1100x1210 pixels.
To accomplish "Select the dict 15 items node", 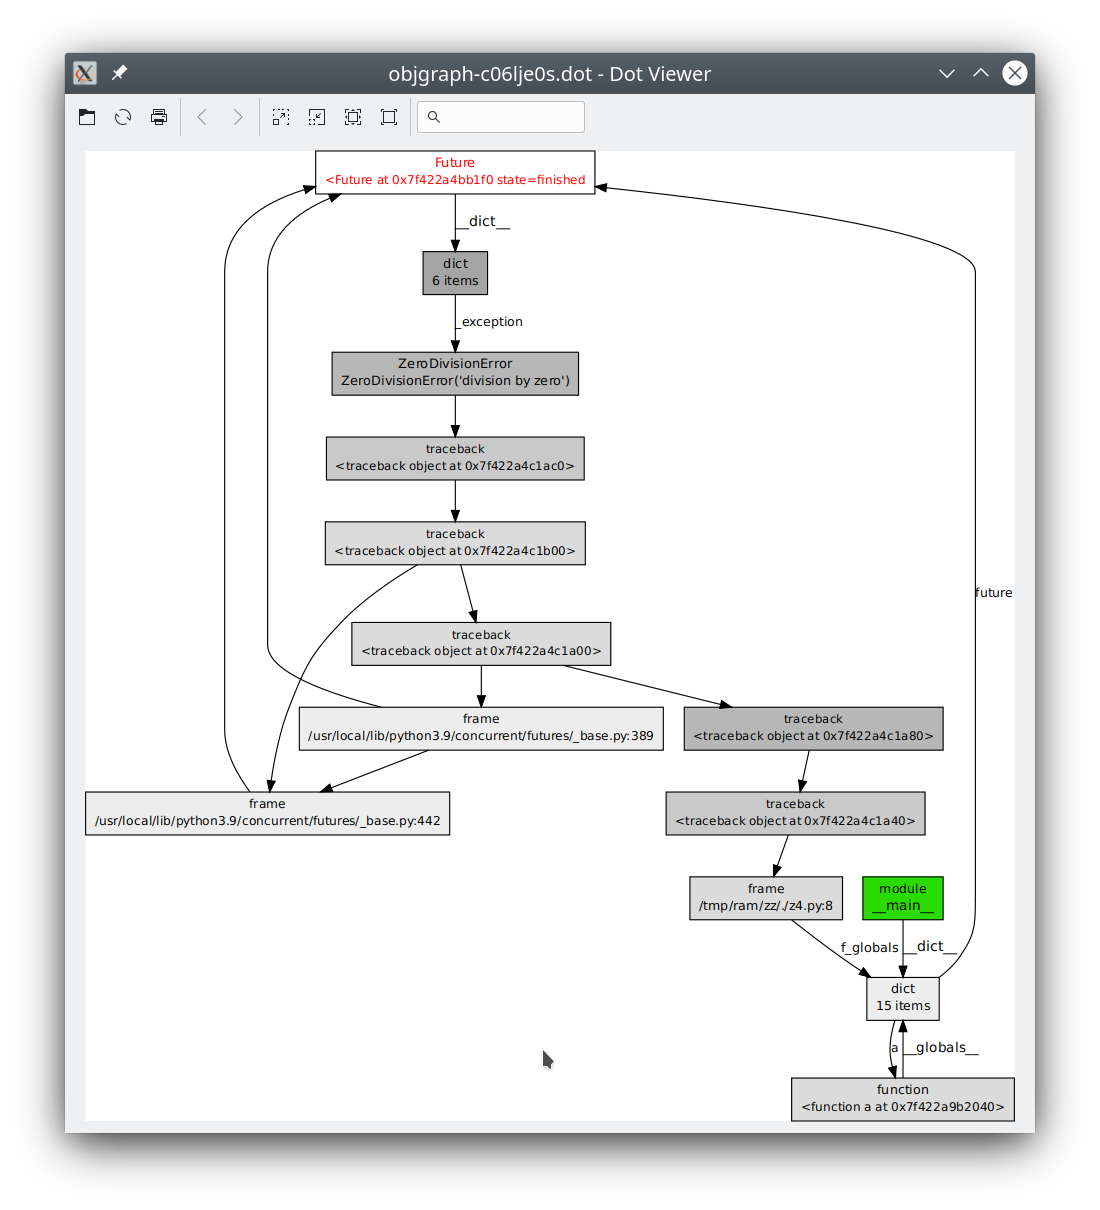I will 902,998.
